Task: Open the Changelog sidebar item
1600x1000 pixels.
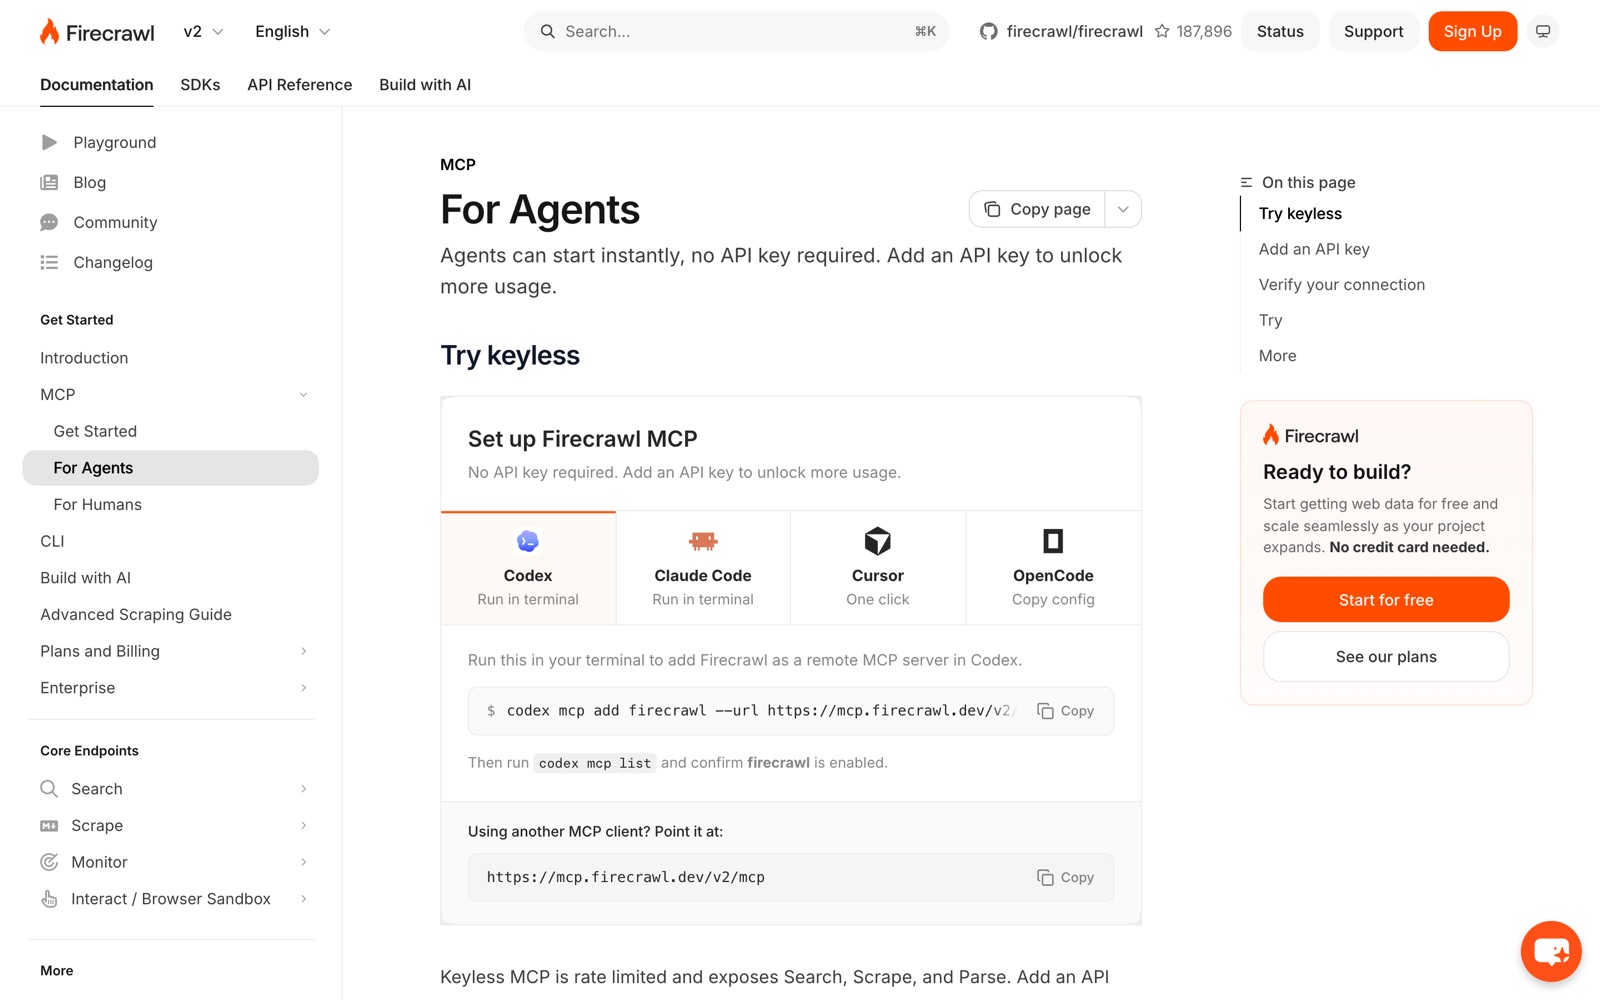Action: pos(97,262)
